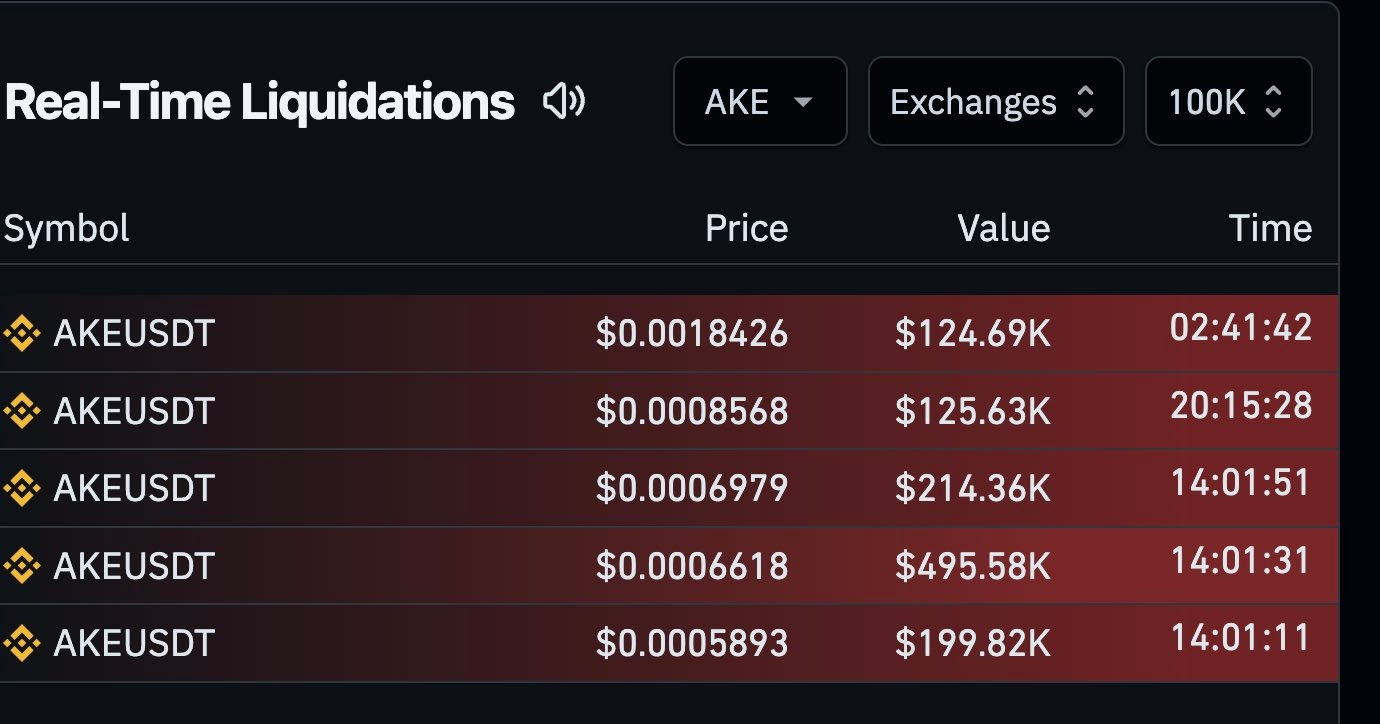The width and height of the screenshot is (1380, 724).
Task: Open the AKE coin dropdown
Action: (x=760, y=101)
